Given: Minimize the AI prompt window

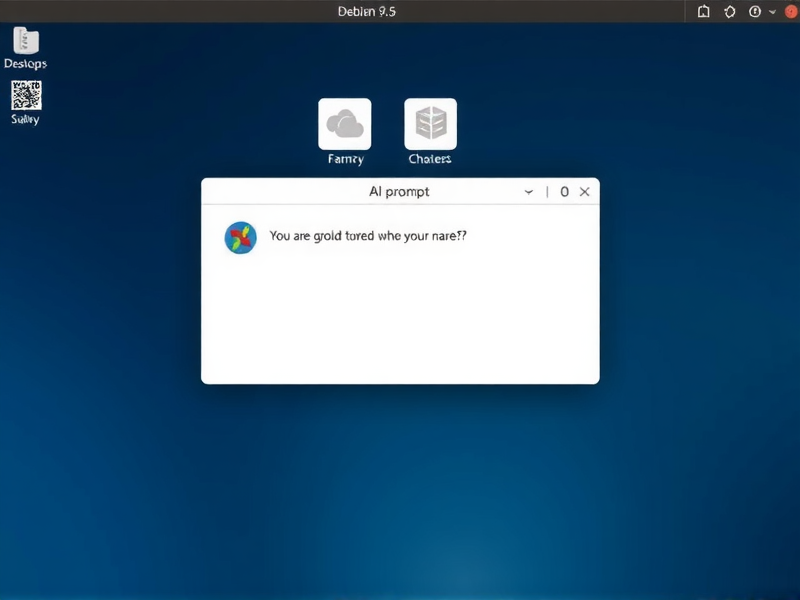Looking at the screenshot, I should [564, 191].
